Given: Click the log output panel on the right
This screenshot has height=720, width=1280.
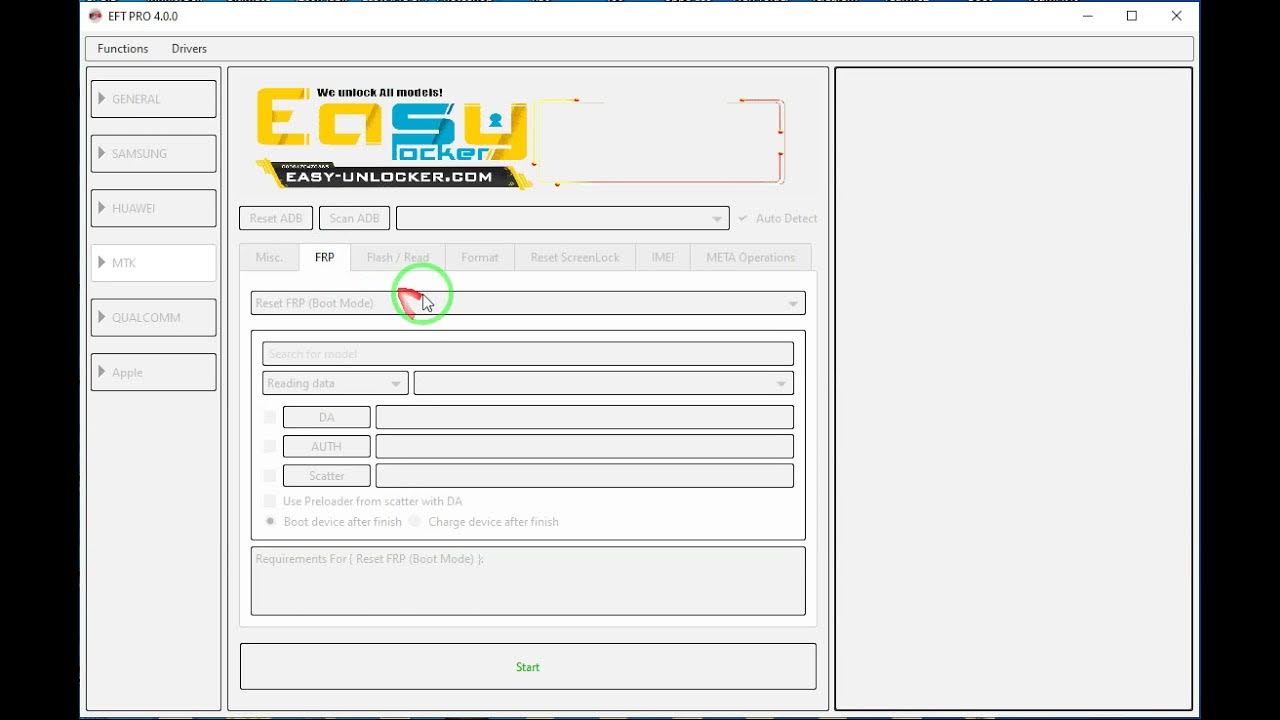Looking at the screenshot, I should pos(1014,389).
